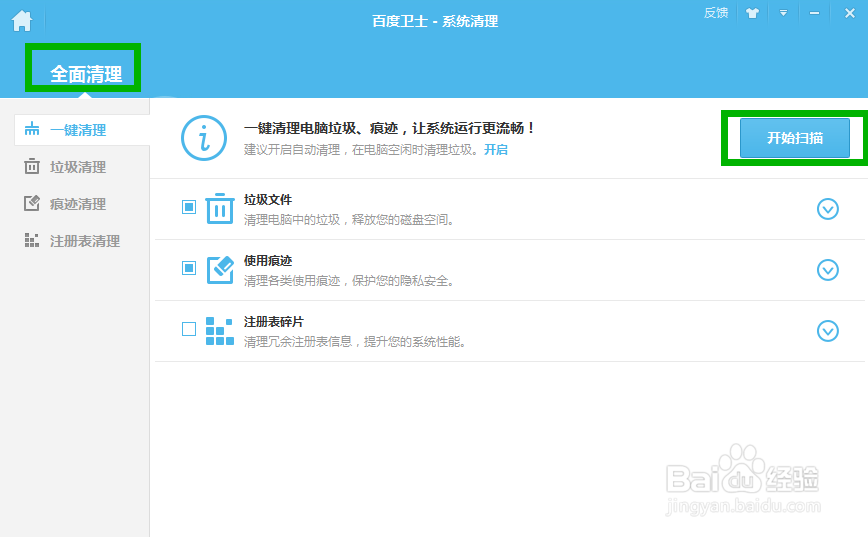Switch to the 全面清理 tab

point(86,74)
